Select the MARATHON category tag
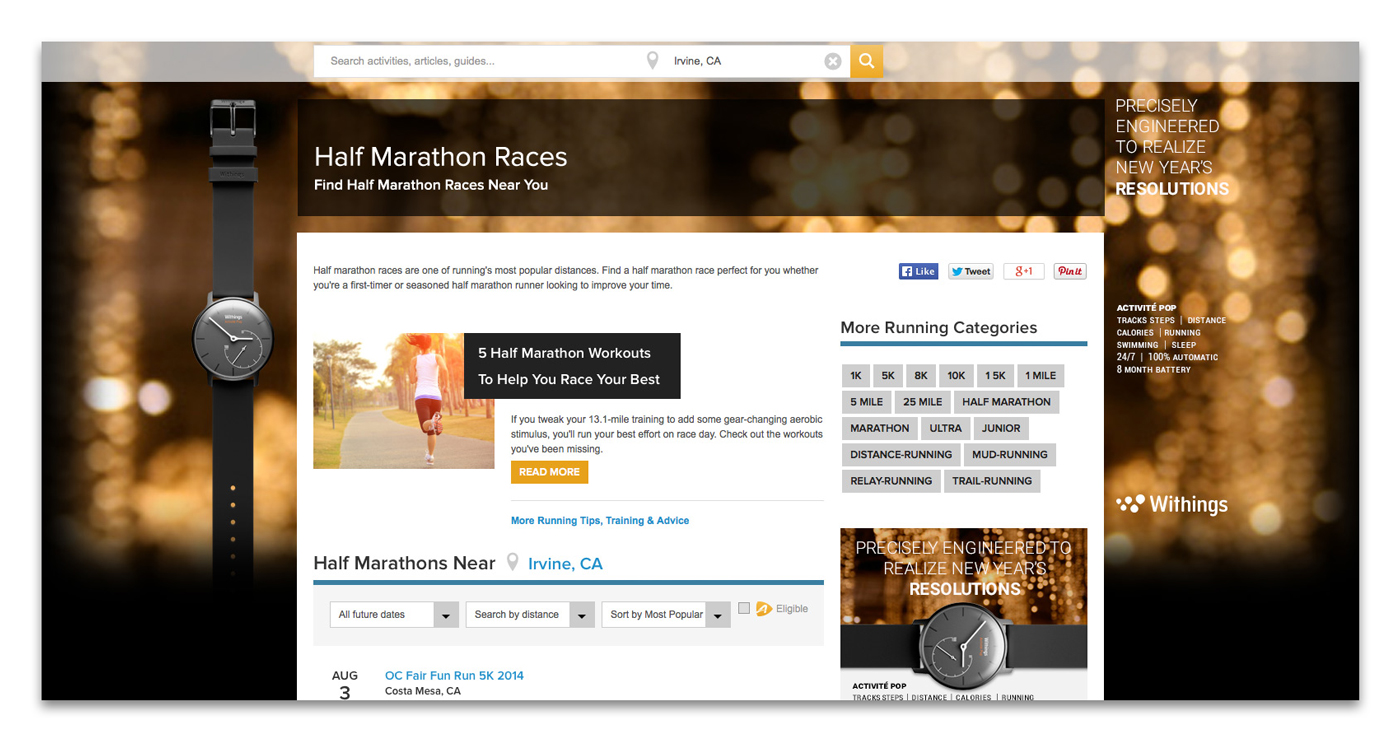 879,428
